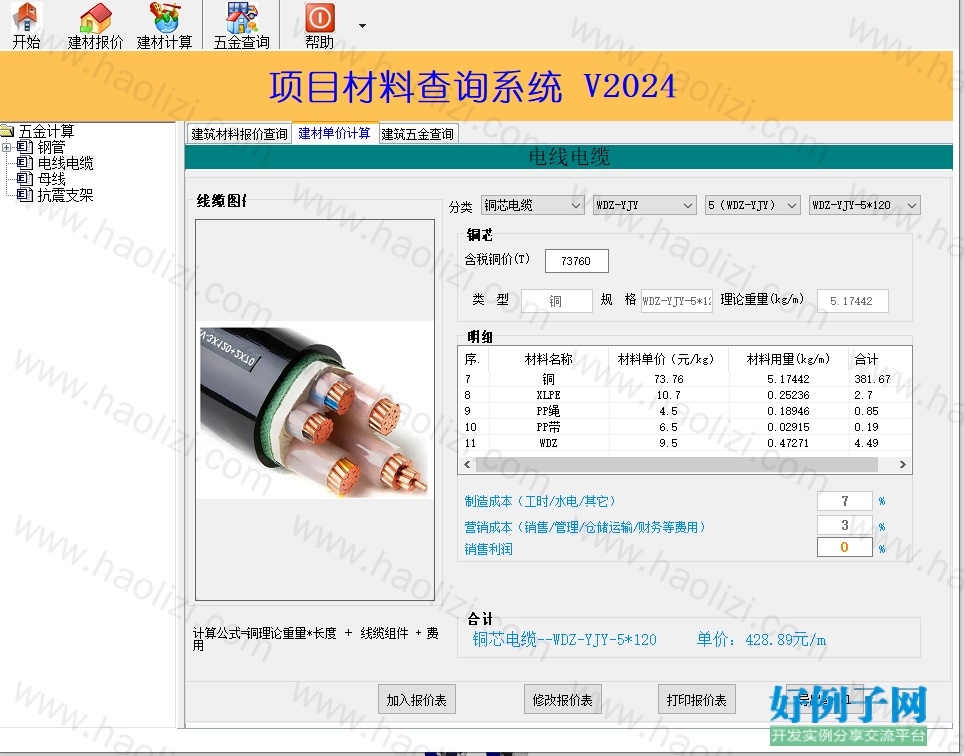Image resolution: width=964 pixels, height=756 pixels.
Task: Open the 建材报价 toolbar icon
Action: (x=95, y=25)
